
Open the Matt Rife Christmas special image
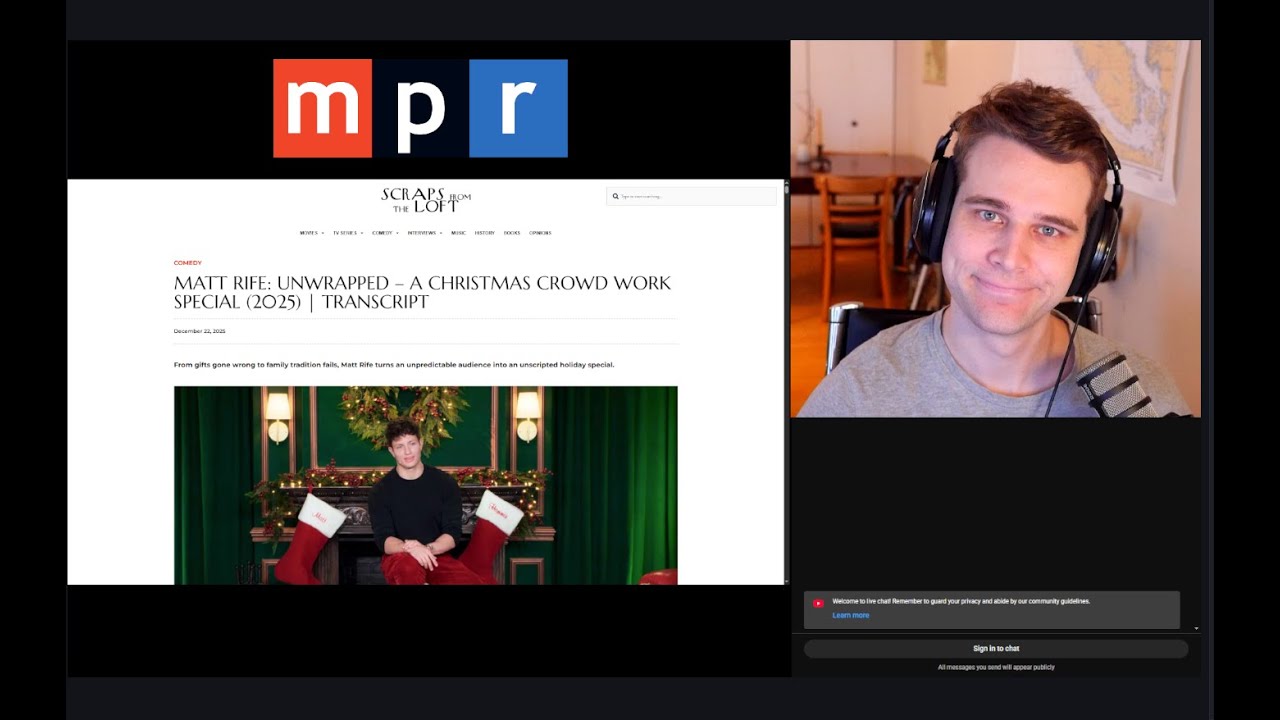(426, 485)
